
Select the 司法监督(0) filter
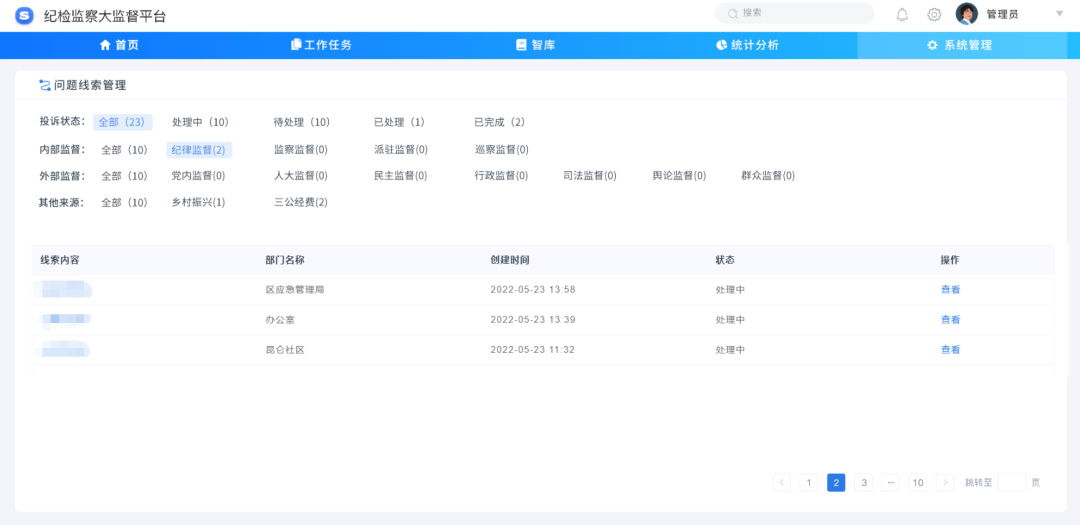click(x=590, y=176)
